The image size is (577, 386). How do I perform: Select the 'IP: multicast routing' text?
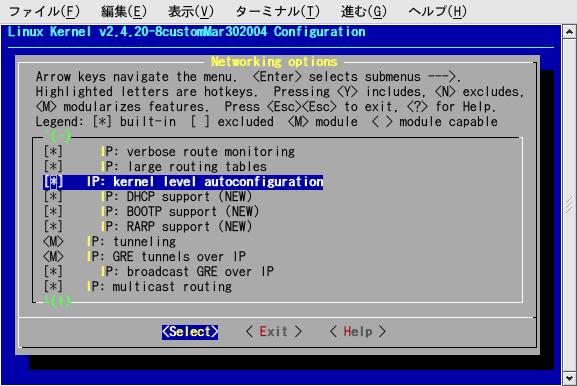click(x=159, y=286)
